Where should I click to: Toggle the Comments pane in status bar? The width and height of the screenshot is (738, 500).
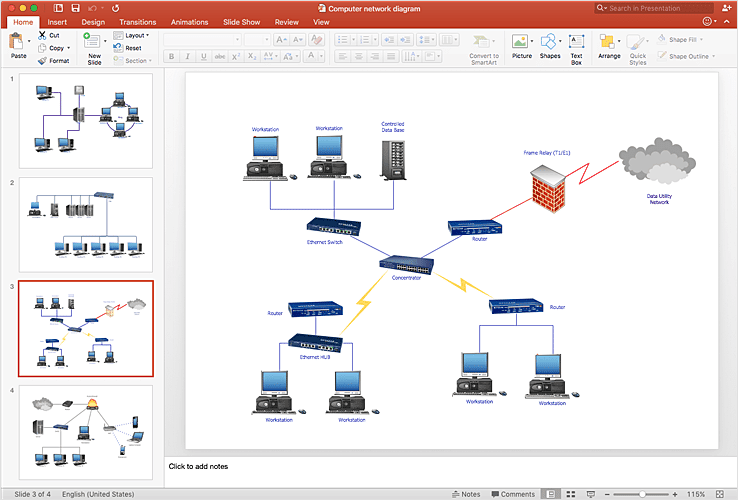point(513,494)
